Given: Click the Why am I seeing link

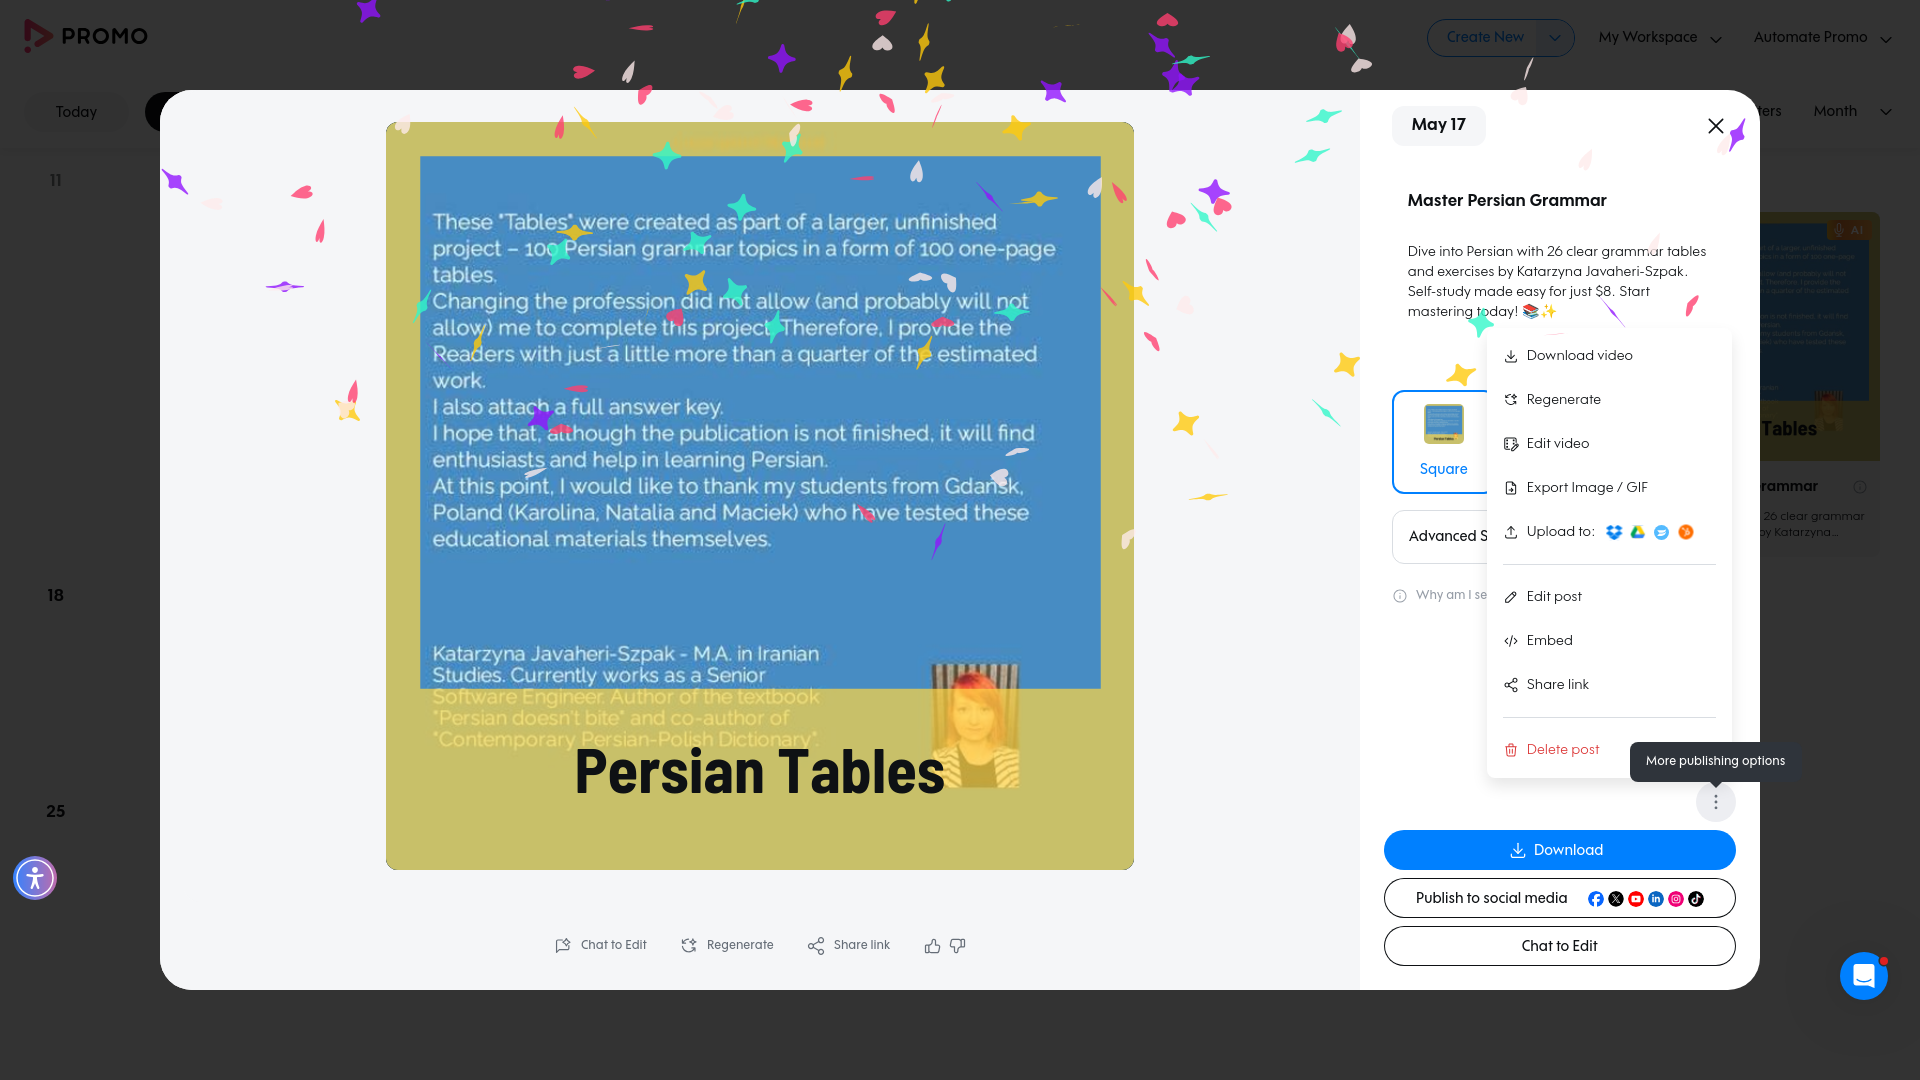Looking at the screenshot, I should tap(1450, 595).
